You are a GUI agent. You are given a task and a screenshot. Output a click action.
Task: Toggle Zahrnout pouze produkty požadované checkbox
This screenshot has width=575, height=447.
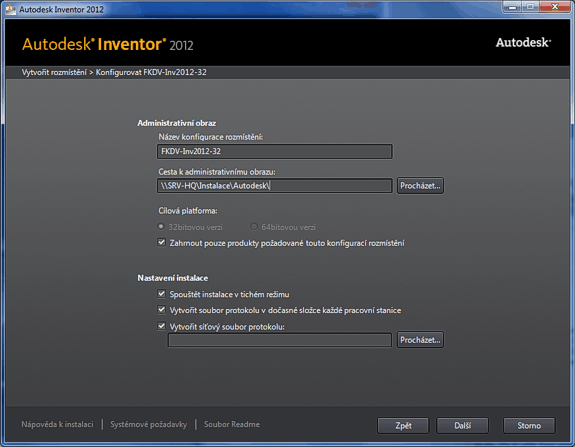(x=161, y=242)
